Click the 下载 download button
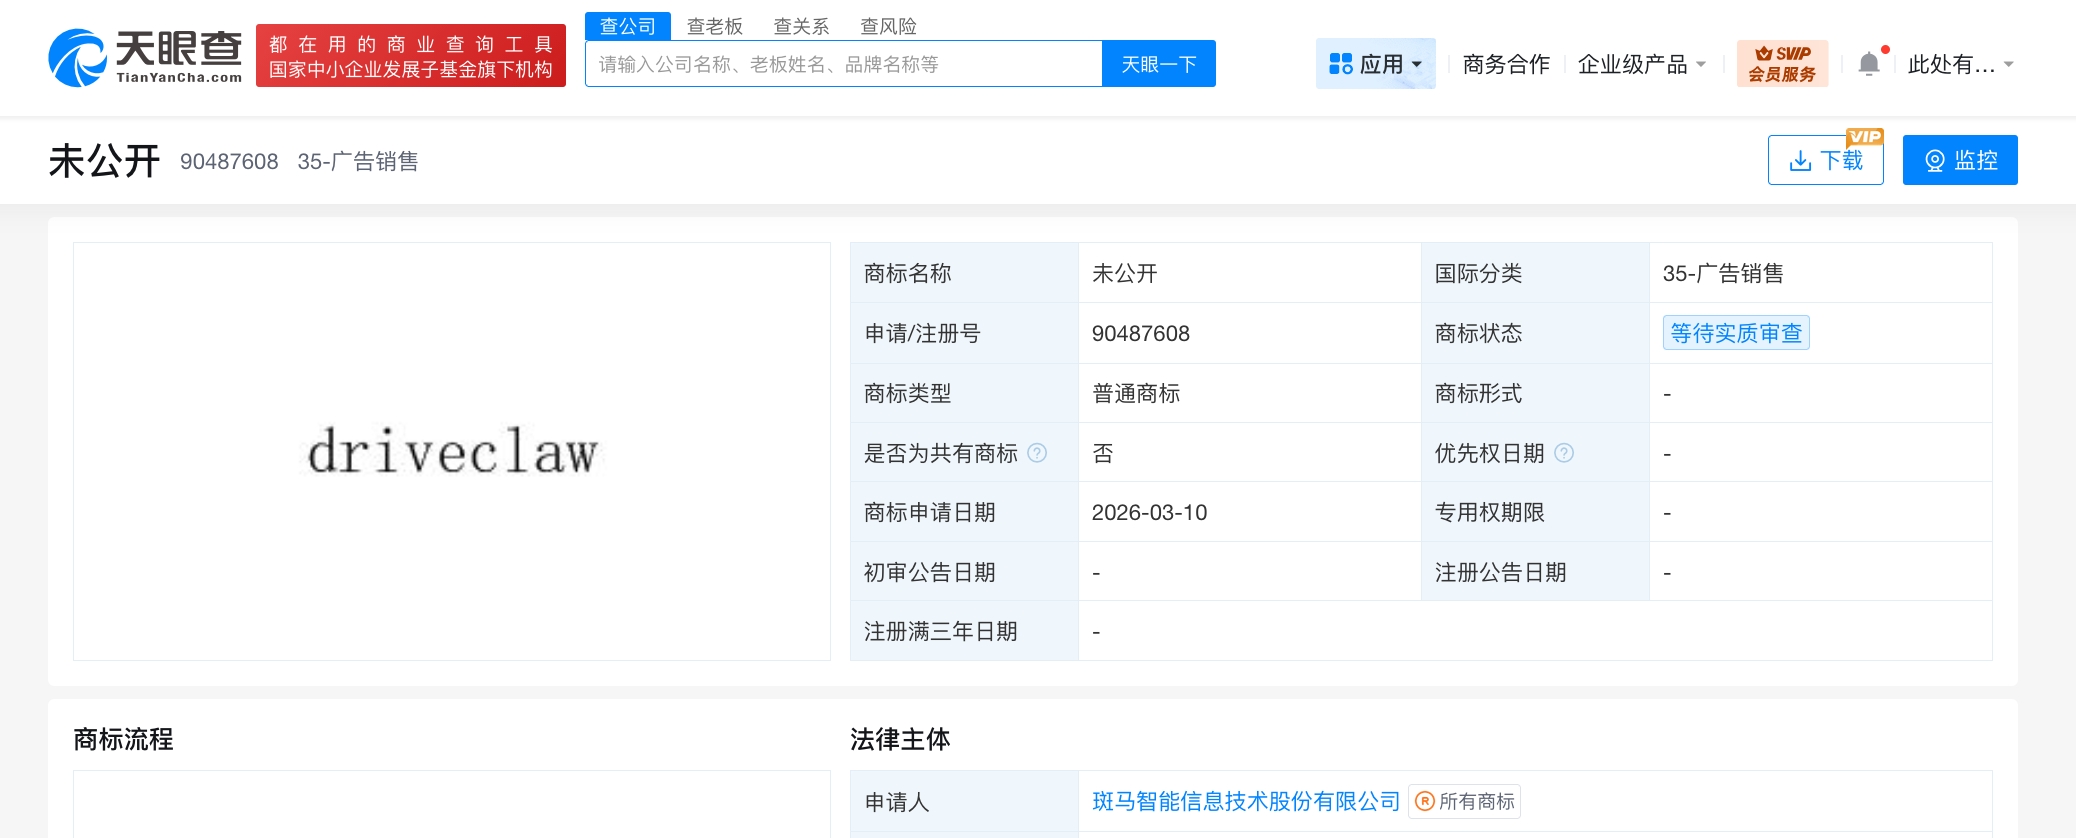This screenshot has width=2076, height=838. click(x=1825, y=160)
